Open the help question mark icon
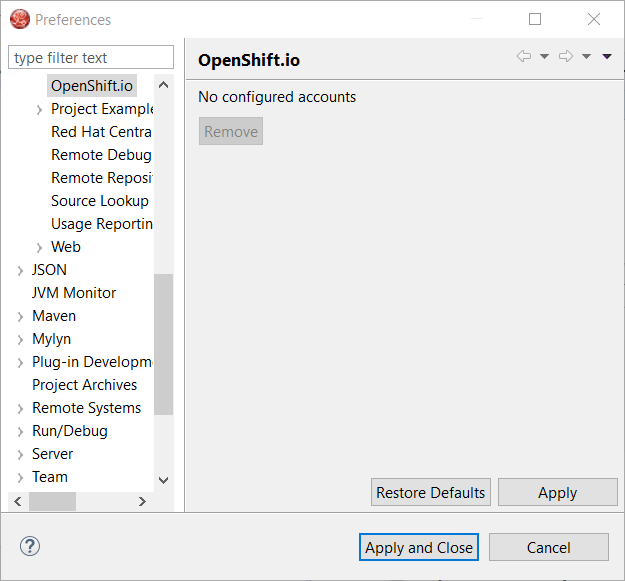Image resolution: width=625 pixels, height=581 pixels. (30, 547)
